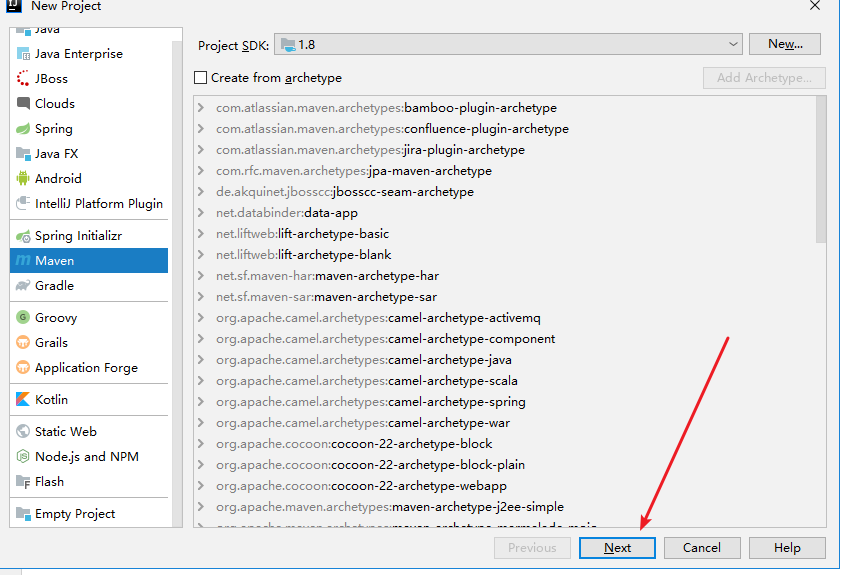Close the New Project dialog
The image size is (843, 575).
click(815, 5)
